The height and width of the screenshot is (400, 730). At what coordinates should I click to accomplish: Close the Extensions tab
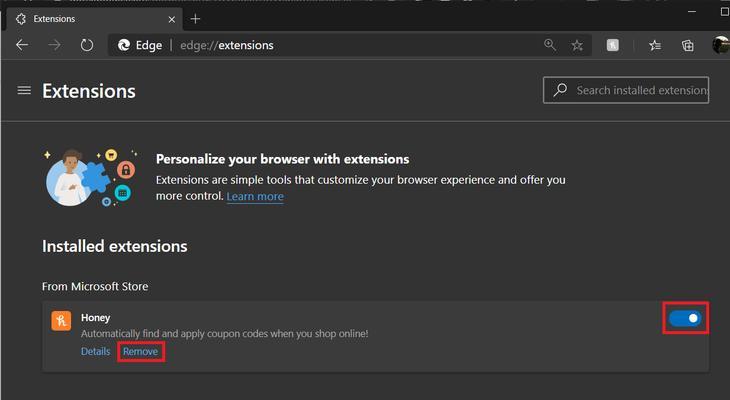point(172,20)
